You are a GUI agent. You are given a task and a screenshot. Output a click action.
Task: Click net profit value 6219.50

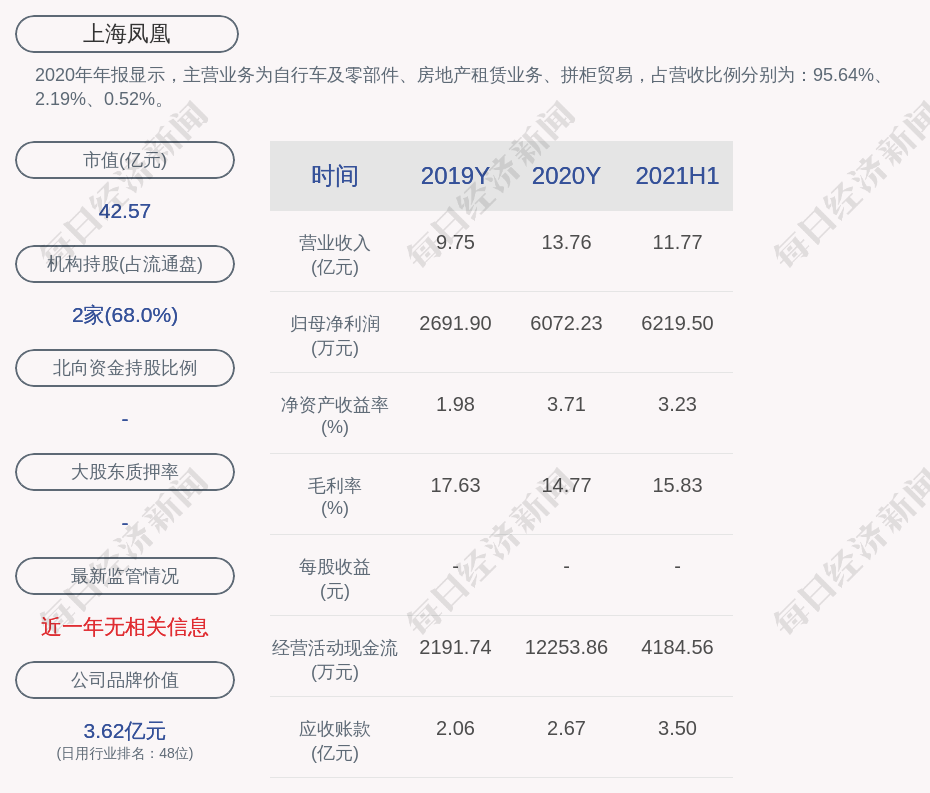click(677, 323)
